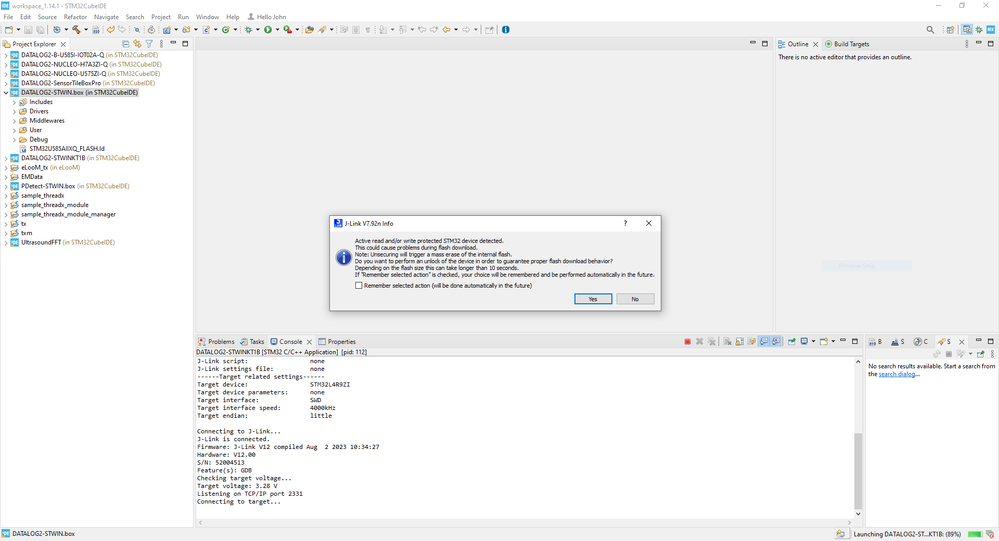Open the File menu
Viewport: 999px width, 541px height.
pos(8,17)
